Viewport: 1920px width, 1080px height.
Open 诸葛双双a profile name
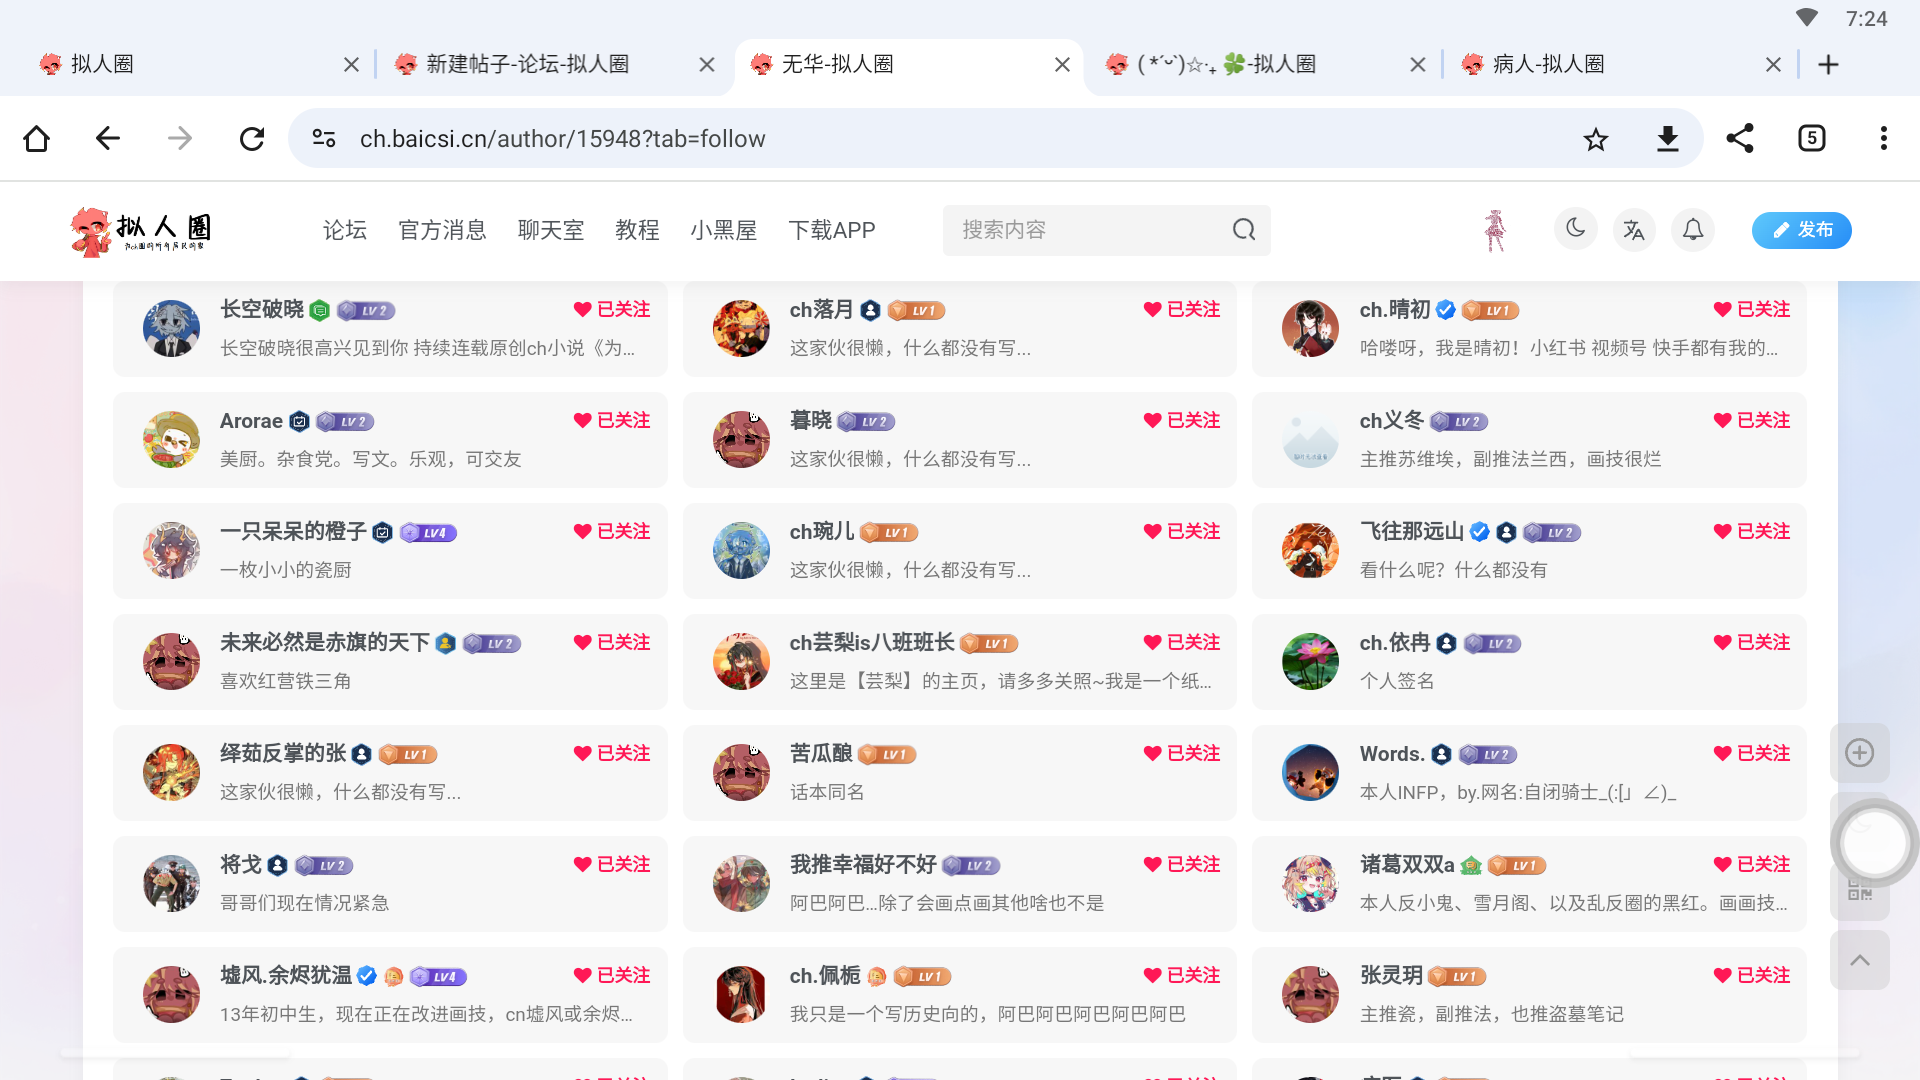[x=1407, y=865]
